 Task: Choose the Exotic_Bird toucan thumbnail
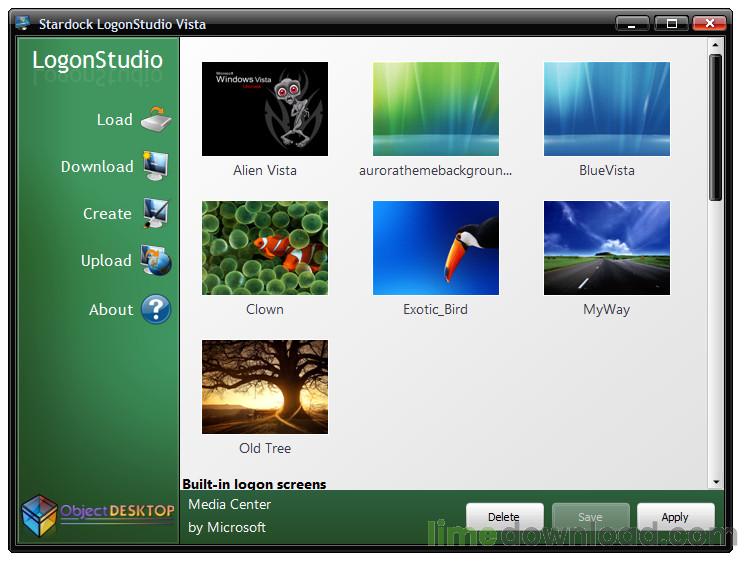[x=436, y=248]
